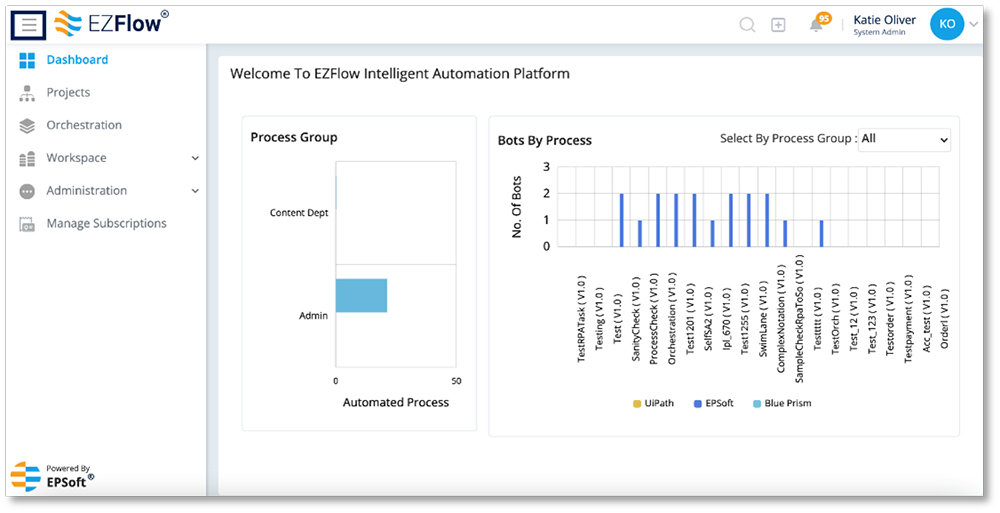Image resolution: width=1000 pixels, height=513 pixels.
Task: Click the Testpayment ( V1.0 ) label
Action: (x=908, y=319)
